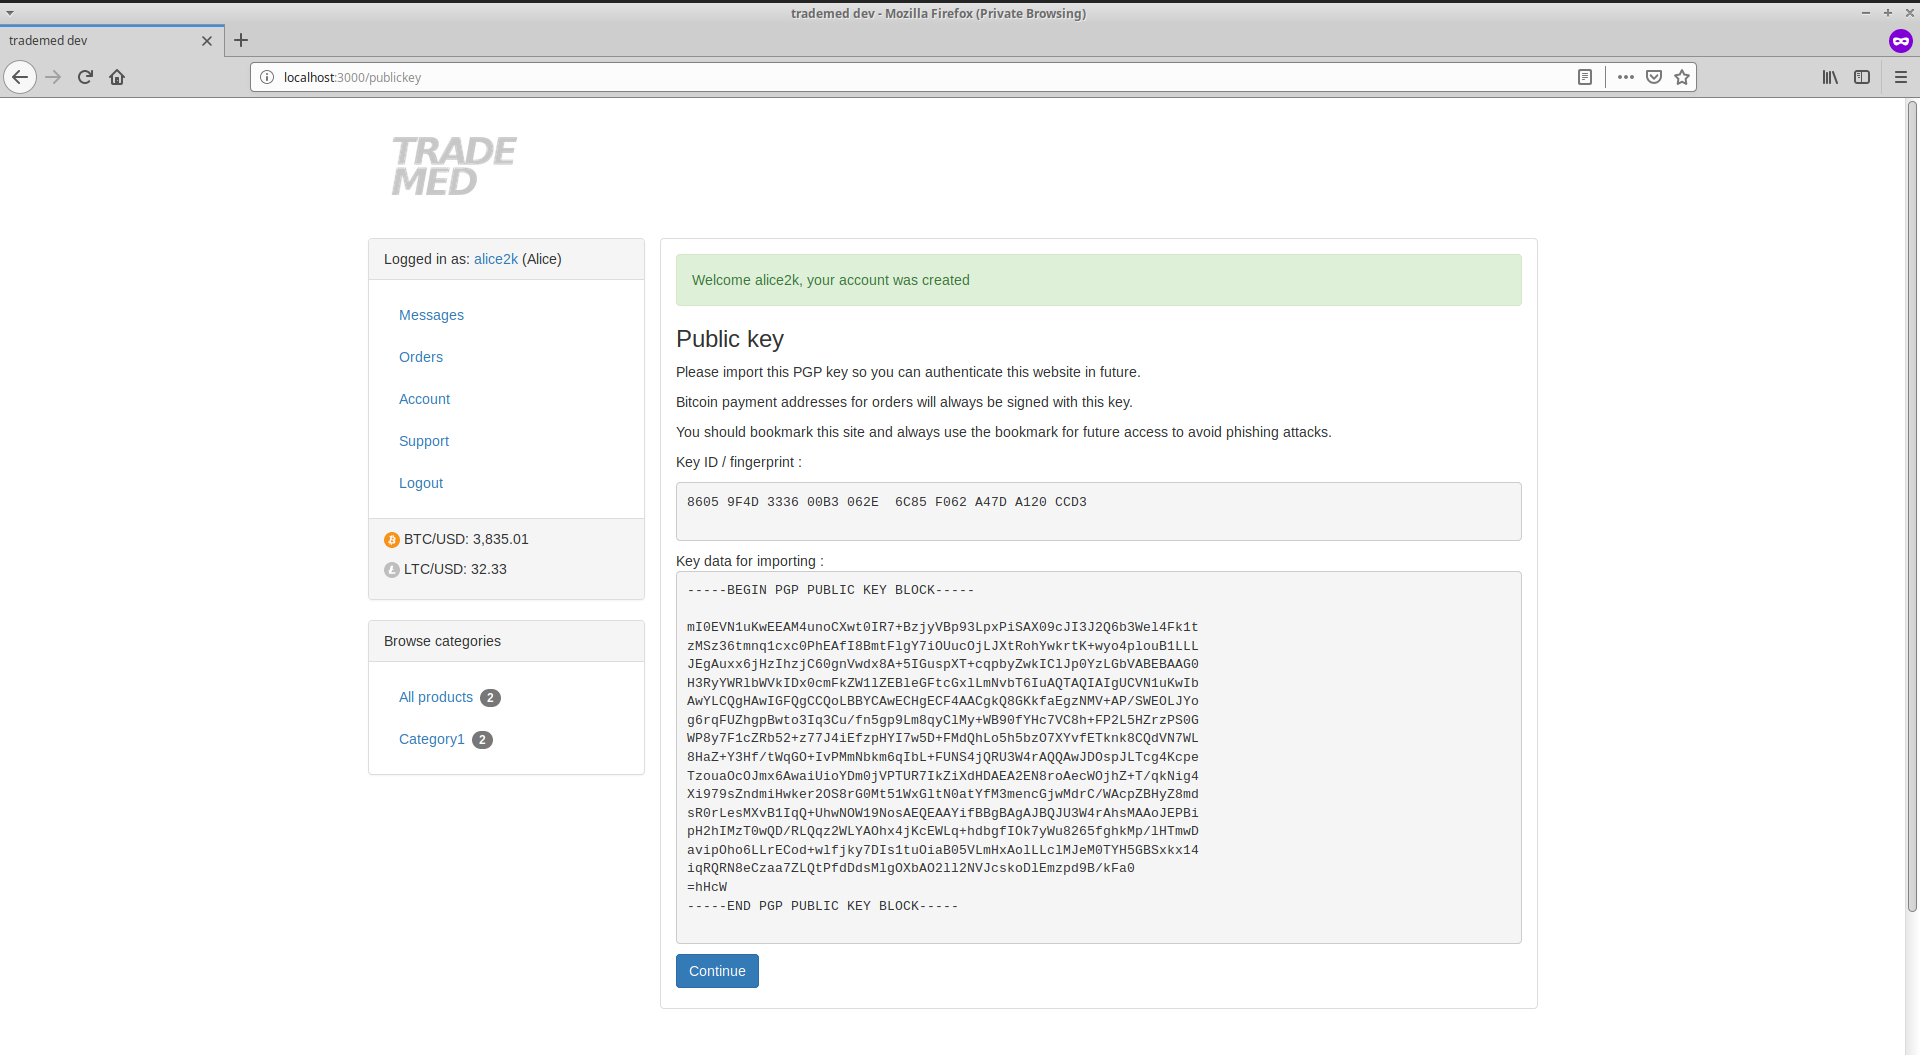Viewport: 1920px width, 1055px height.
Task: Reload the current page
Action: (85, 77)
